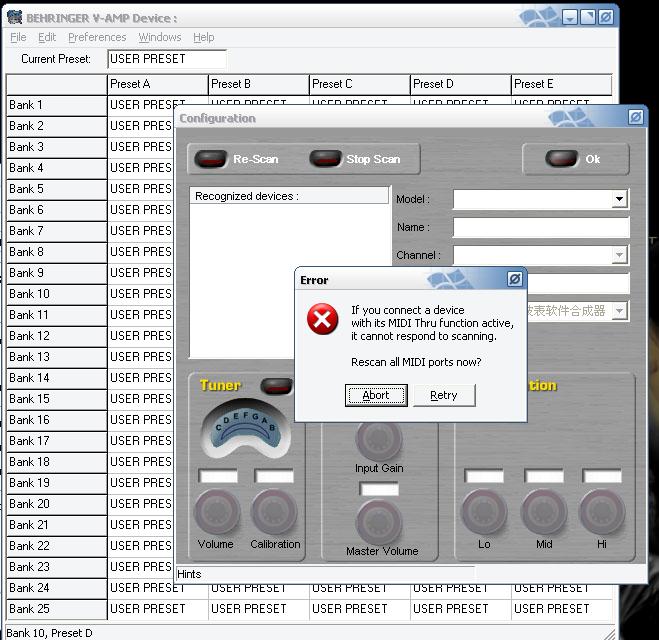Viewport: 659px width, 640px height.
Task: Expand the Model dropdown
Action: [x=619, y=200]
